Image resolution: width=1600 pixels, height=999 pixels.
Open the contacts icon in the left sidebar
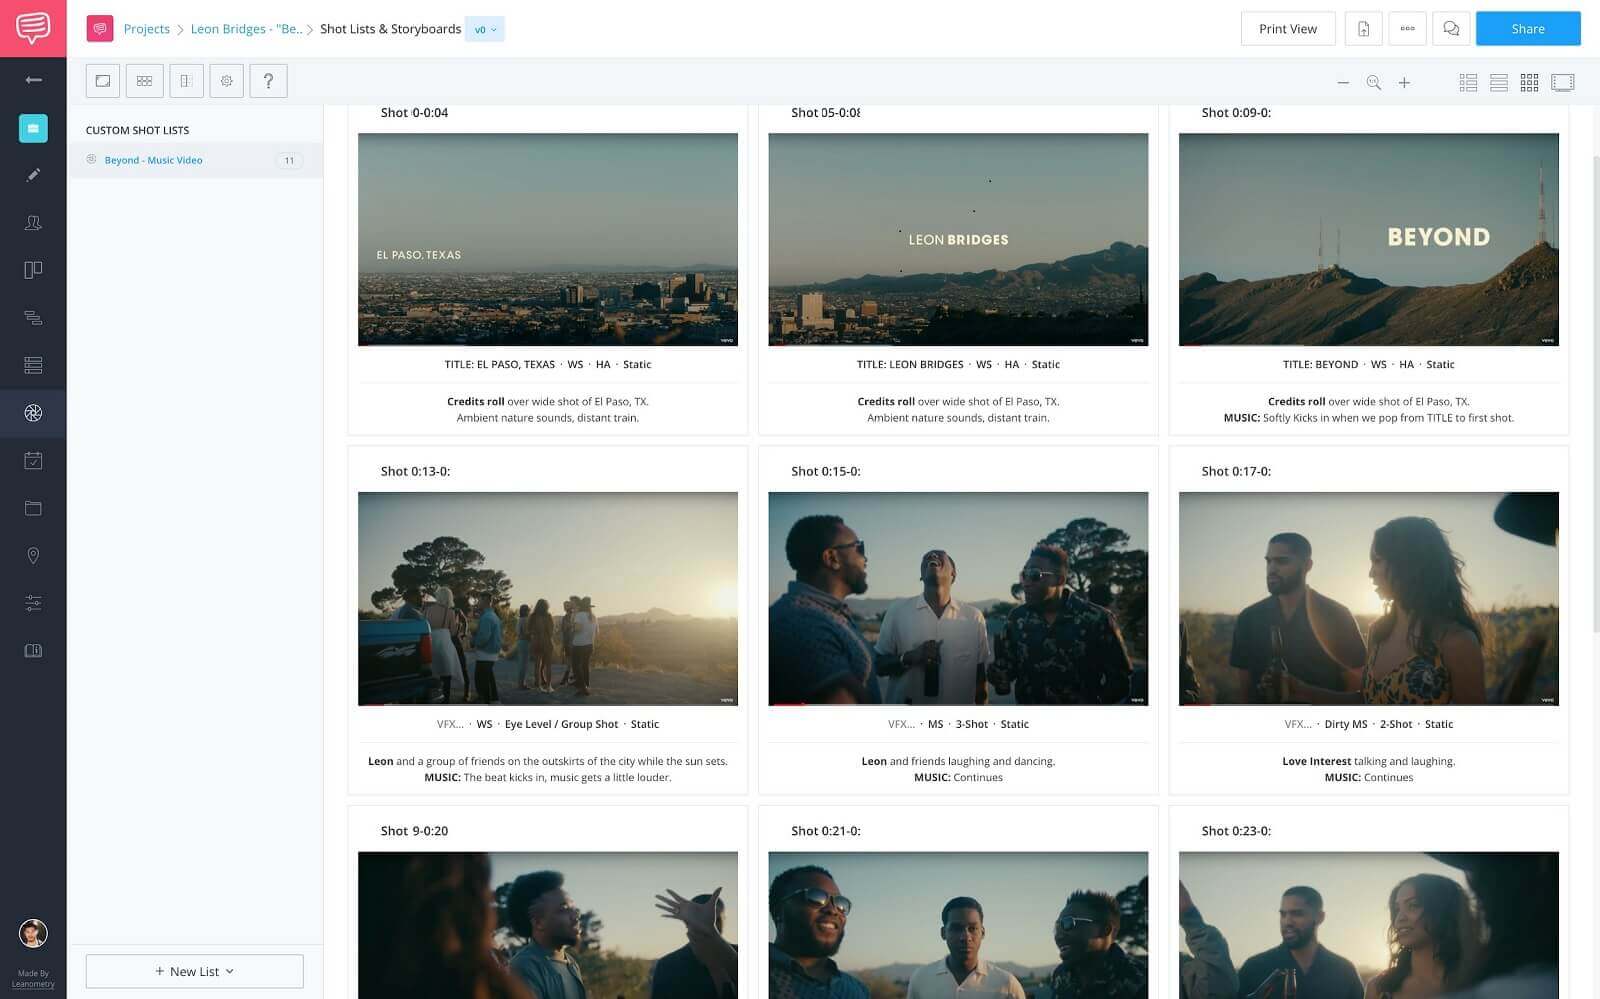tap(33, 223)
